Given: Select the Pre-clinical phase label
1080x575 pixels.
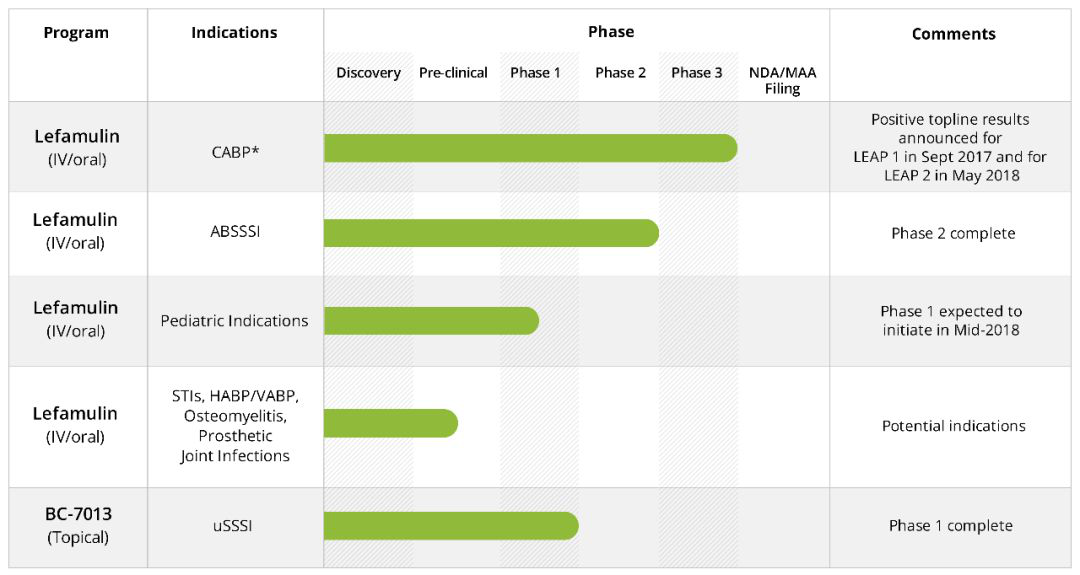Looking at the screenshot, I should [453, 73].
